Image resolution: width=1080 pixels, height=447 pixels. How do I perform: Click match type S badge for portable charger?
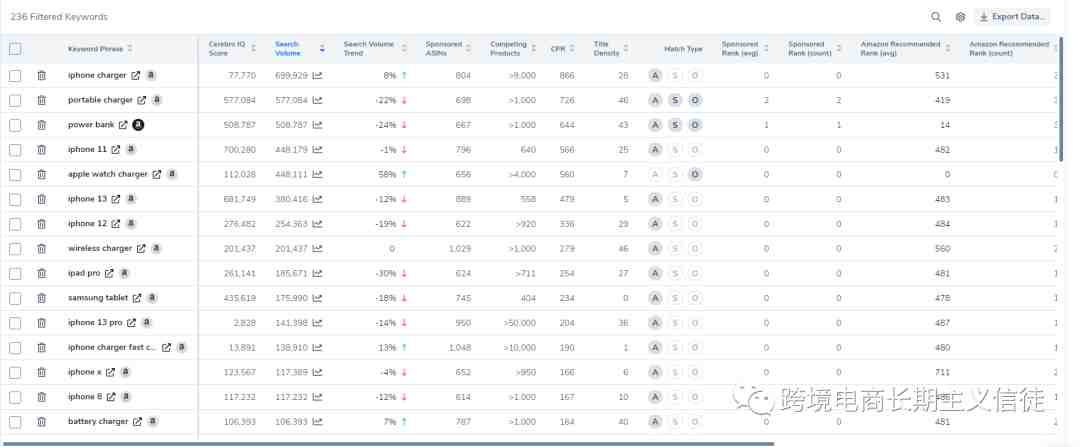[675, 100]
